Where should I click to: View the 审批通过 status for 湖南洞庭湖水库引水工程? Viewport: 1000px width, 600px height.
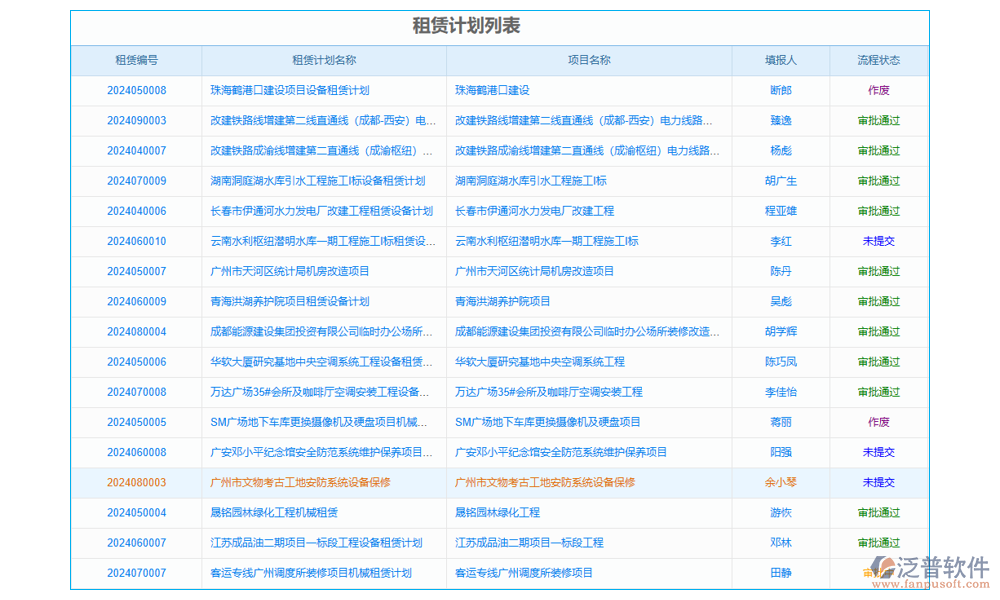click(x=878, y=181)
